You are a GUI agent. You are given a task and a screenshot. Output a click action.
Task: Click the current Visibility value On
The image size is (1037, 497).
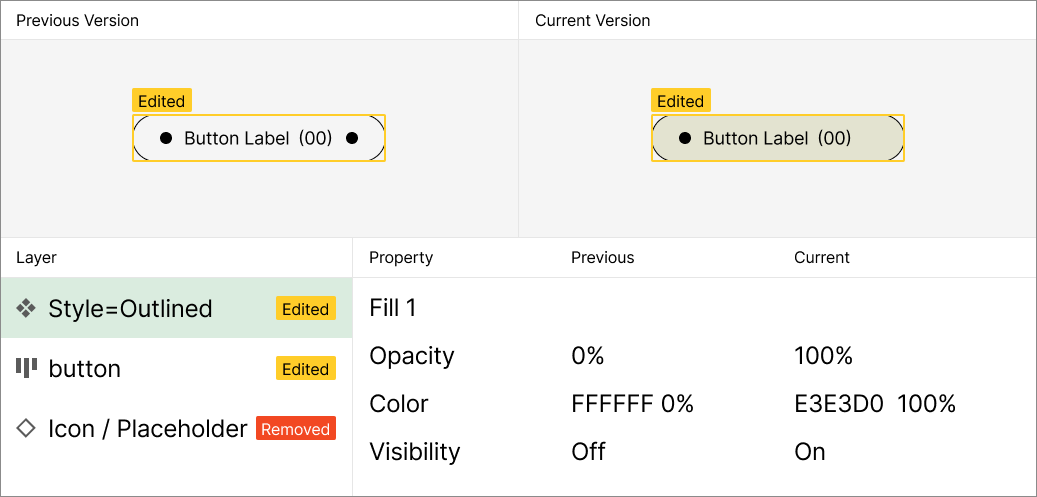coord(810,452)
